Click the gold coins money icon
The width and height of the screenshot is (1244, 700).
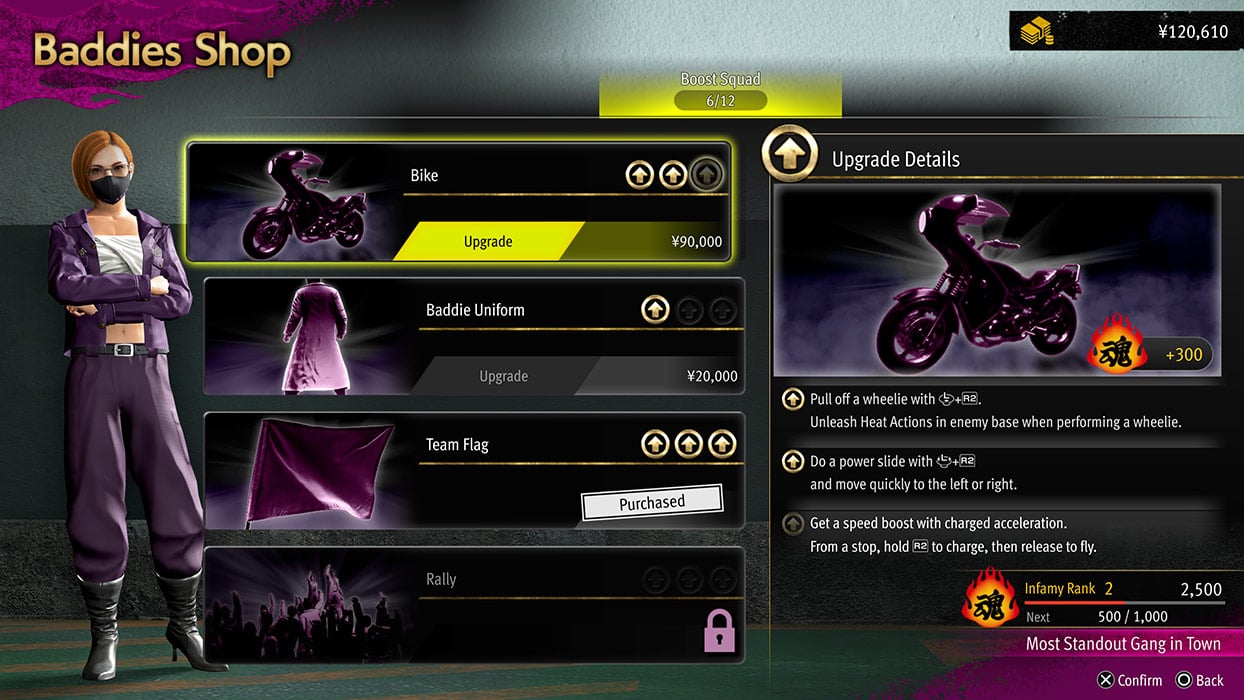pyautogui.click(x=1037, y=32)
